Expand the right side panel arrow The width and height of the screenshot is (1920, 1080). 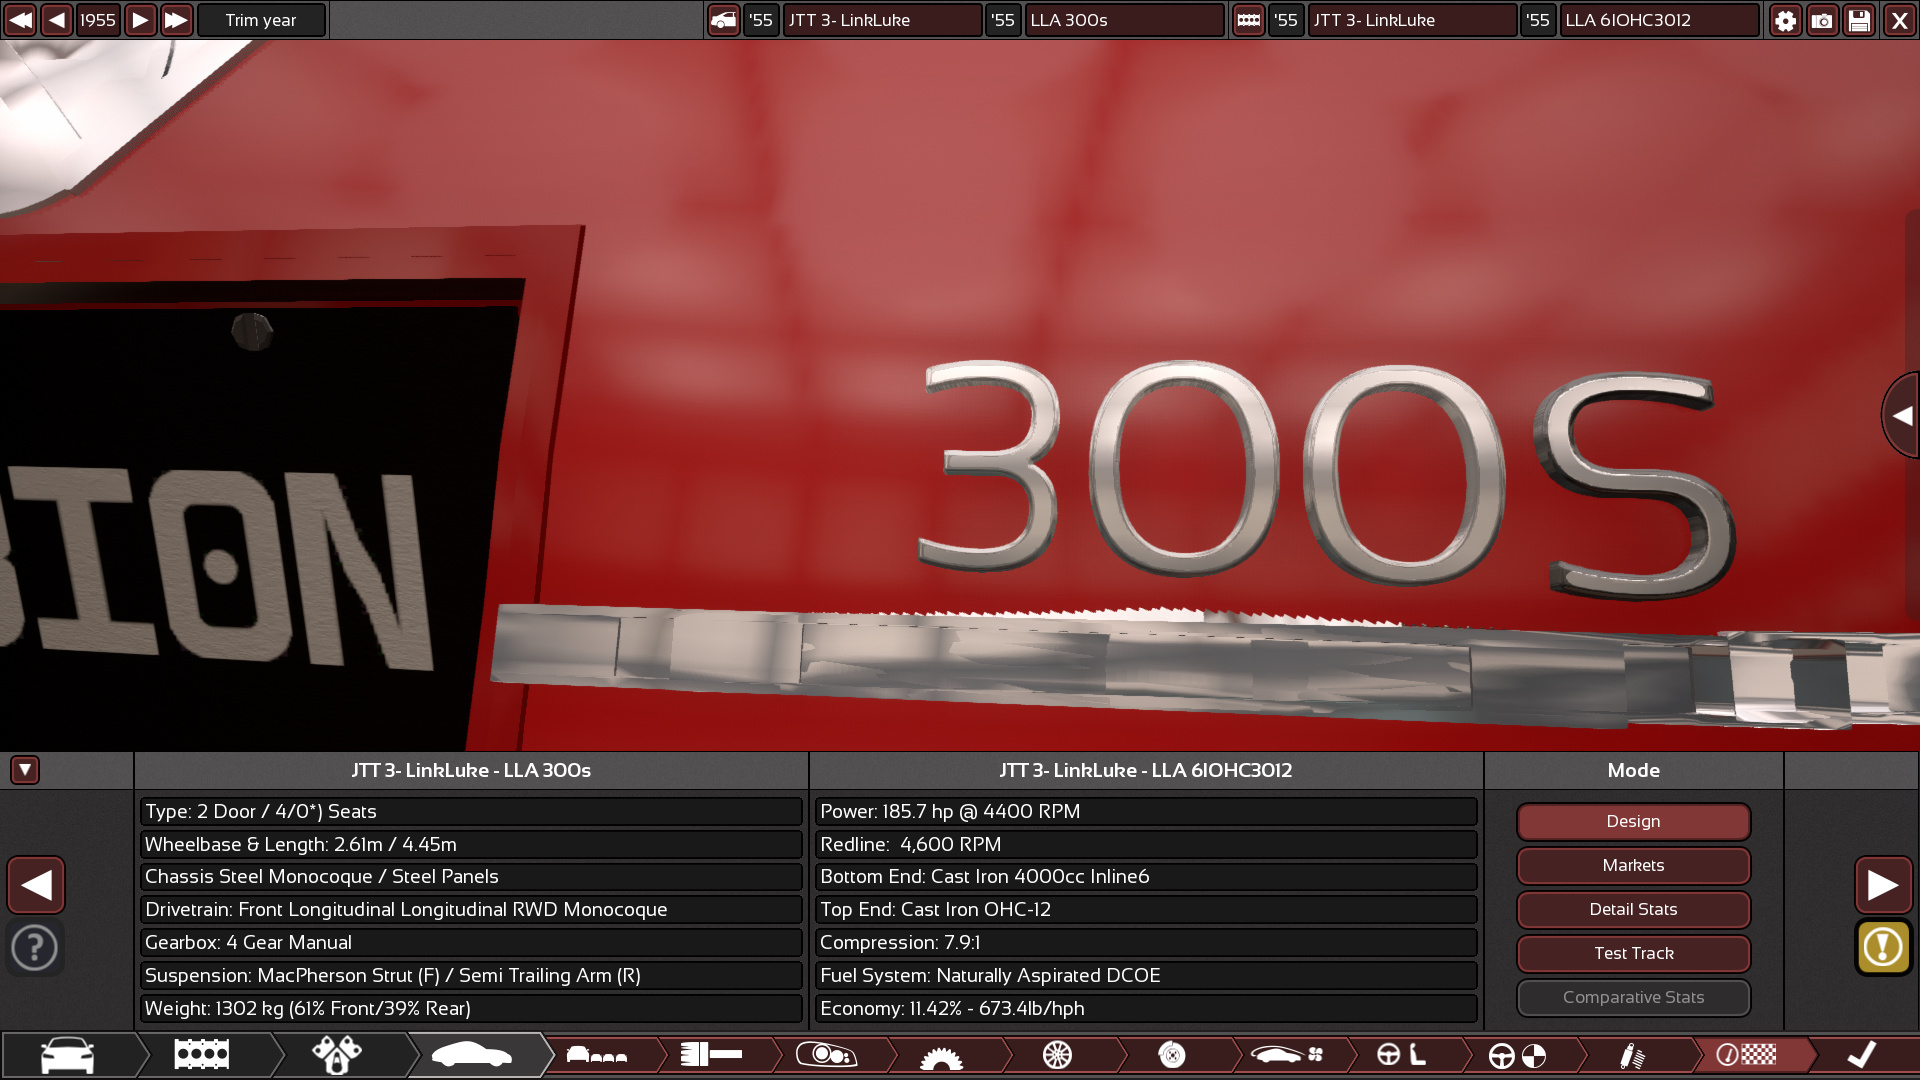[x=1901, y=416]
